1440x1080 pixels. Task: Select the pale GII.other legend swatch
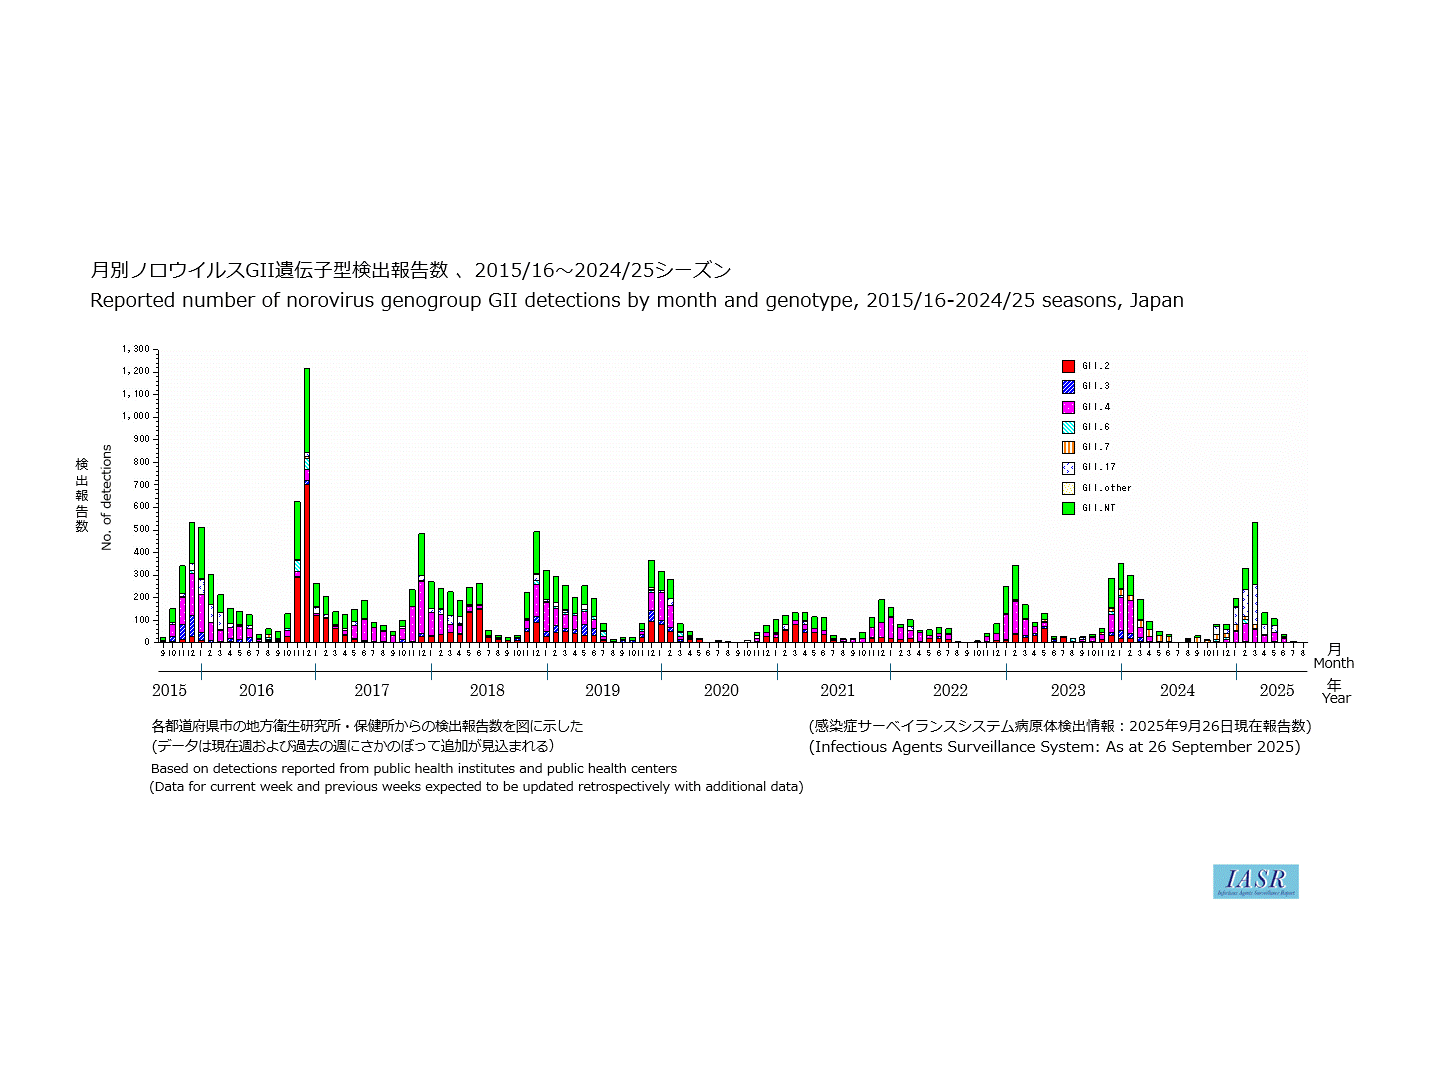click(1068, 488)
